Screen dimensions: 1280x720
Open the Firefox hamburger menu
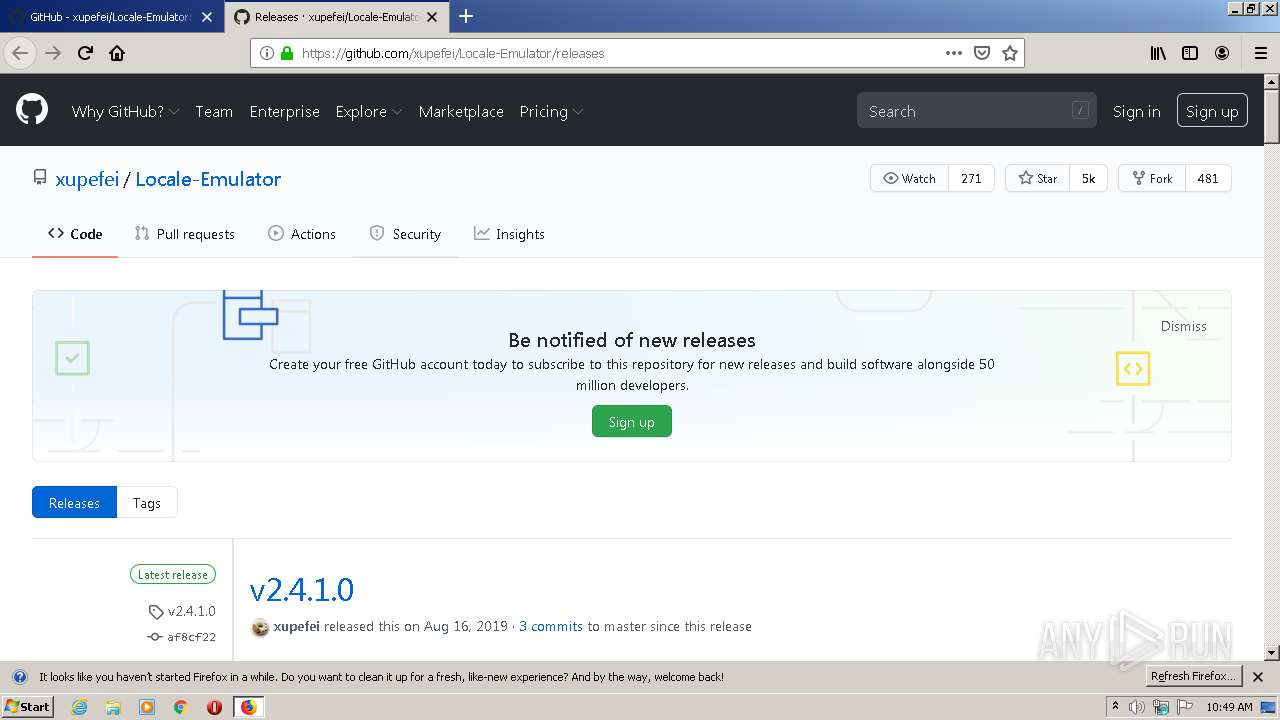pyautogui.click(x=1260, y=53)
